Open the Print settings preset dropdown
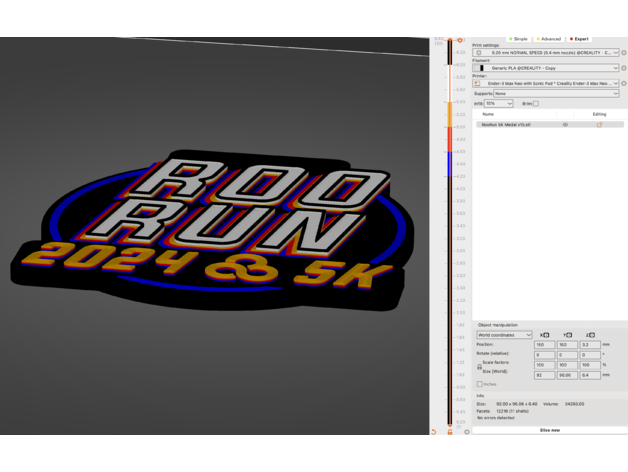This screenshot has width=628, height=472. (550, 52)
